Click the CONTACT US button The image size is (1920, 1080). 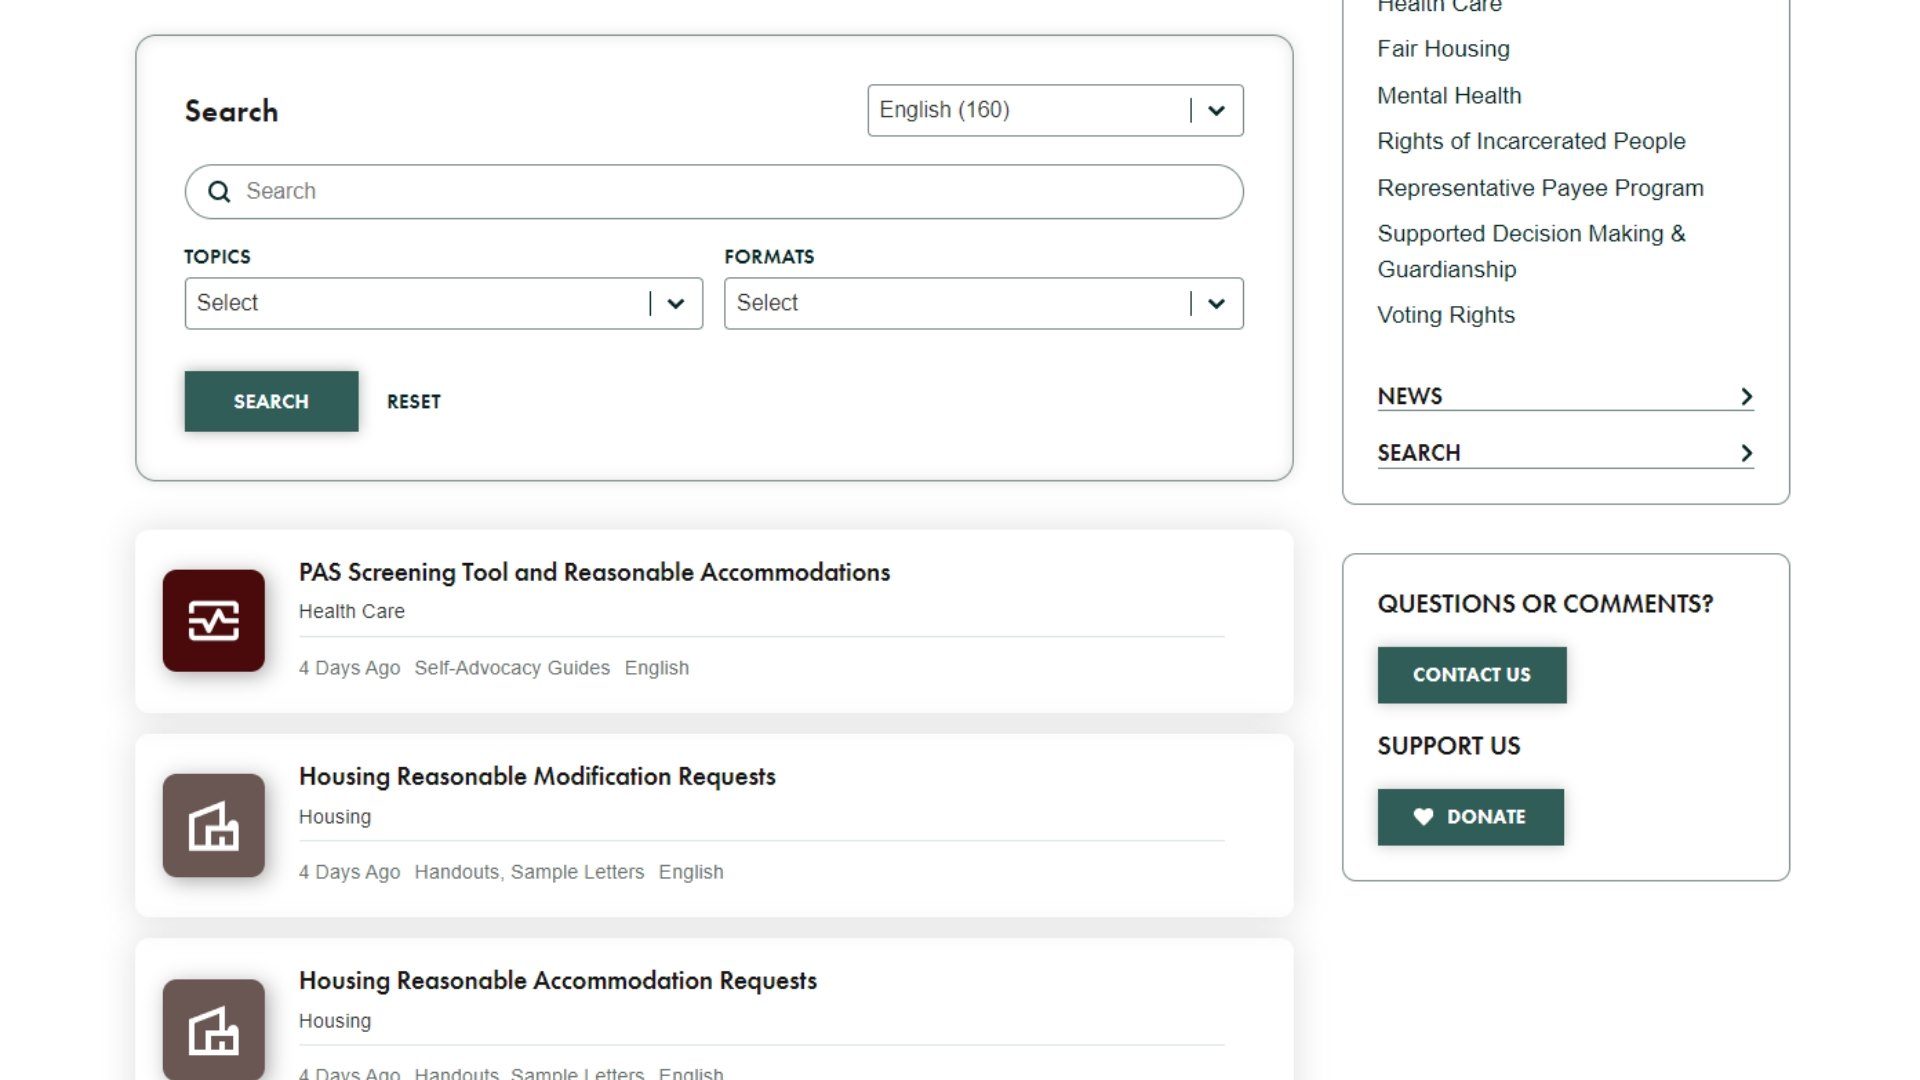click(1472, 674)
